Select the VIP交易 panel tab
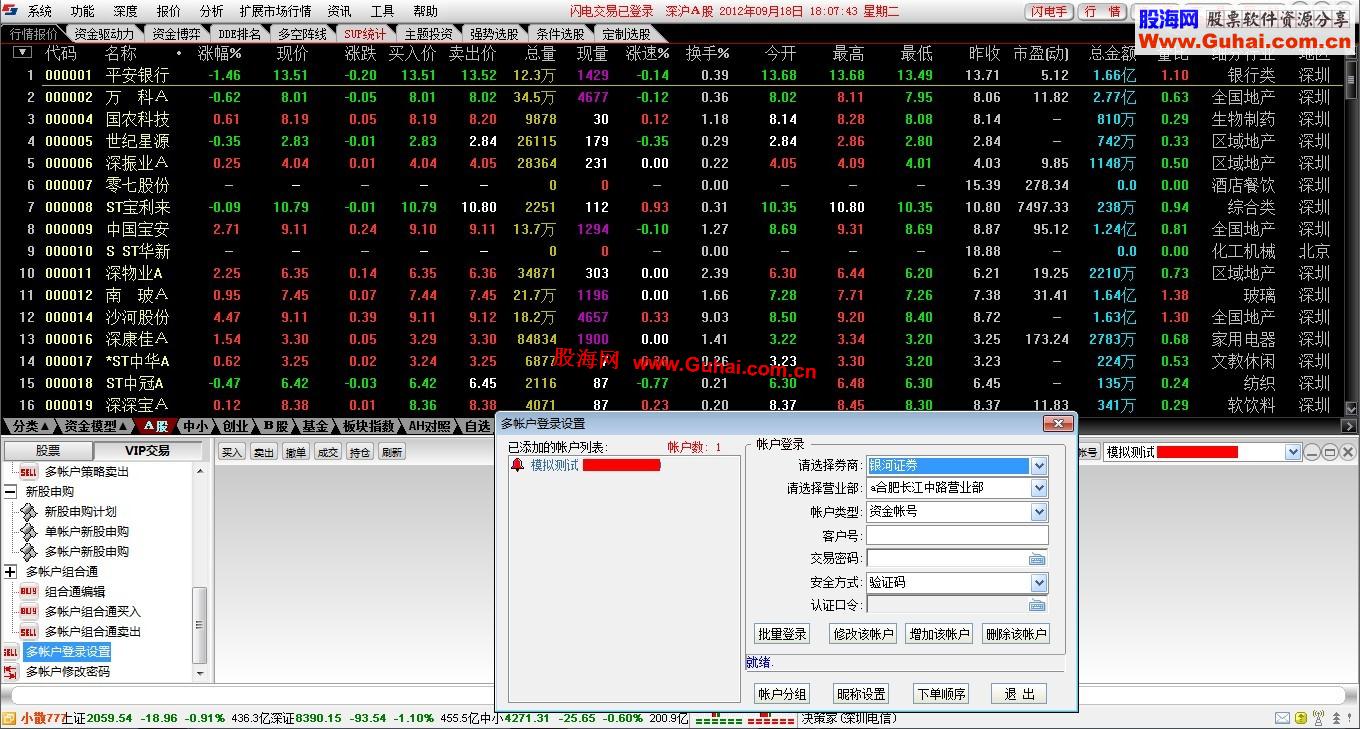The image size is (1360, 729). pos(147,451)
